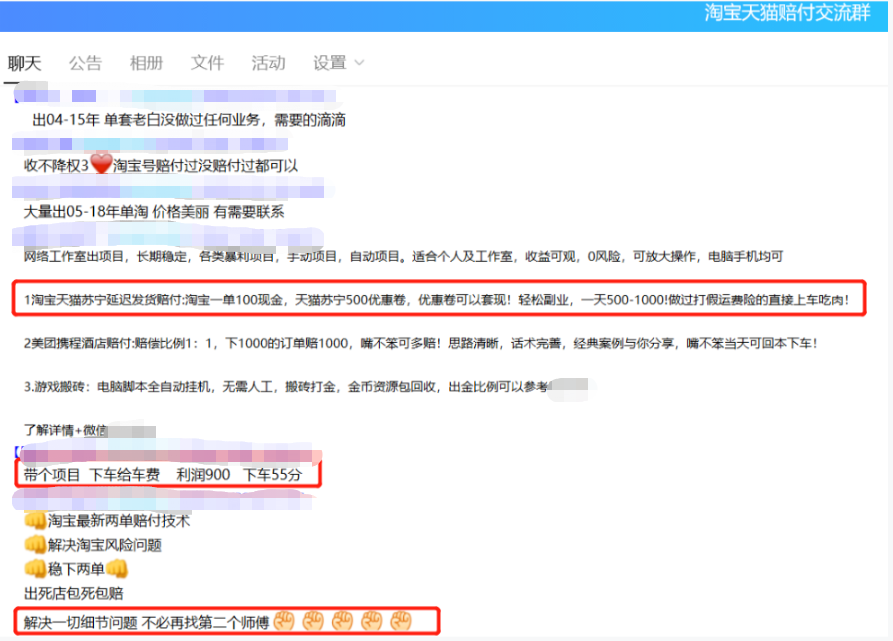Select the text 淘宝最新两单赔付技术

click(x=118, y=521)
